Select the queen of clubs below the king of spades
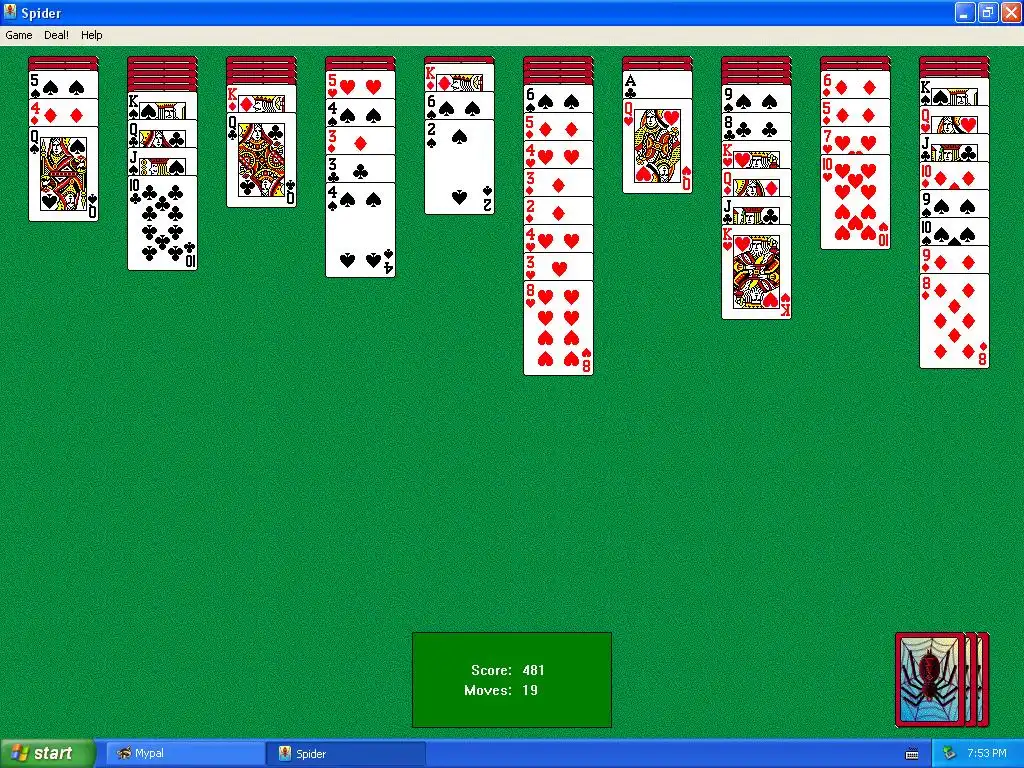This screenshot has height=768, width=1024. point(163,134)
